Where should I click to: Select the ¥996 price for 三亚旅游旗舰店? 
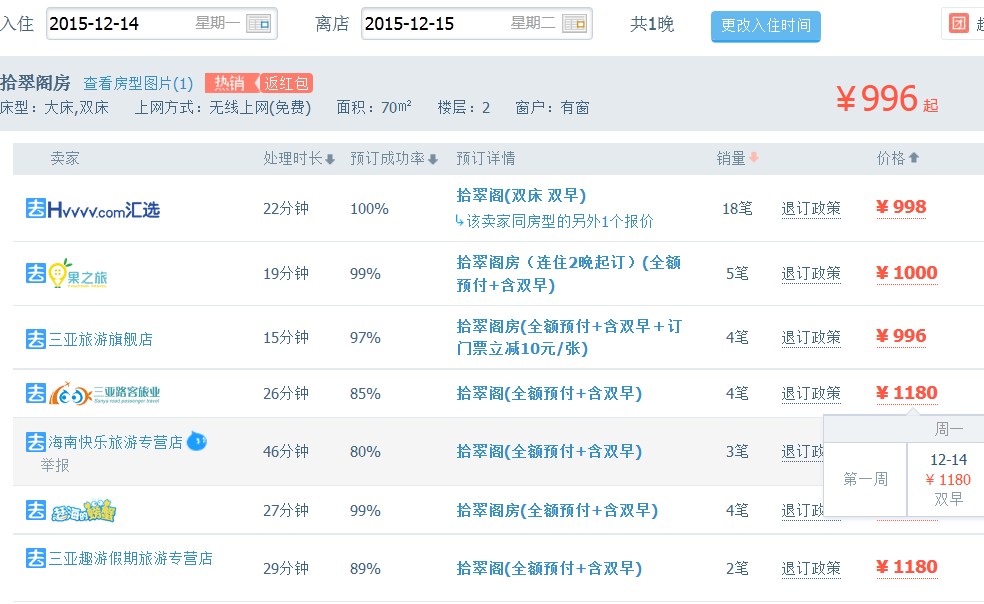[x=901, y=336]
